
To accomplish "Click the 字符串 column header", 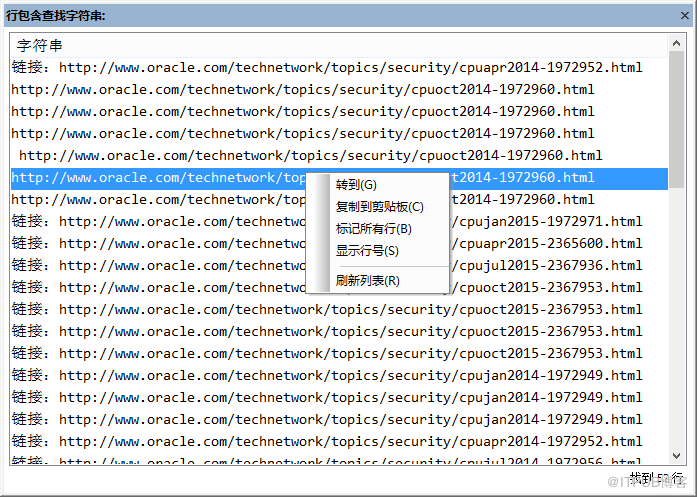I will click(339, 46).
